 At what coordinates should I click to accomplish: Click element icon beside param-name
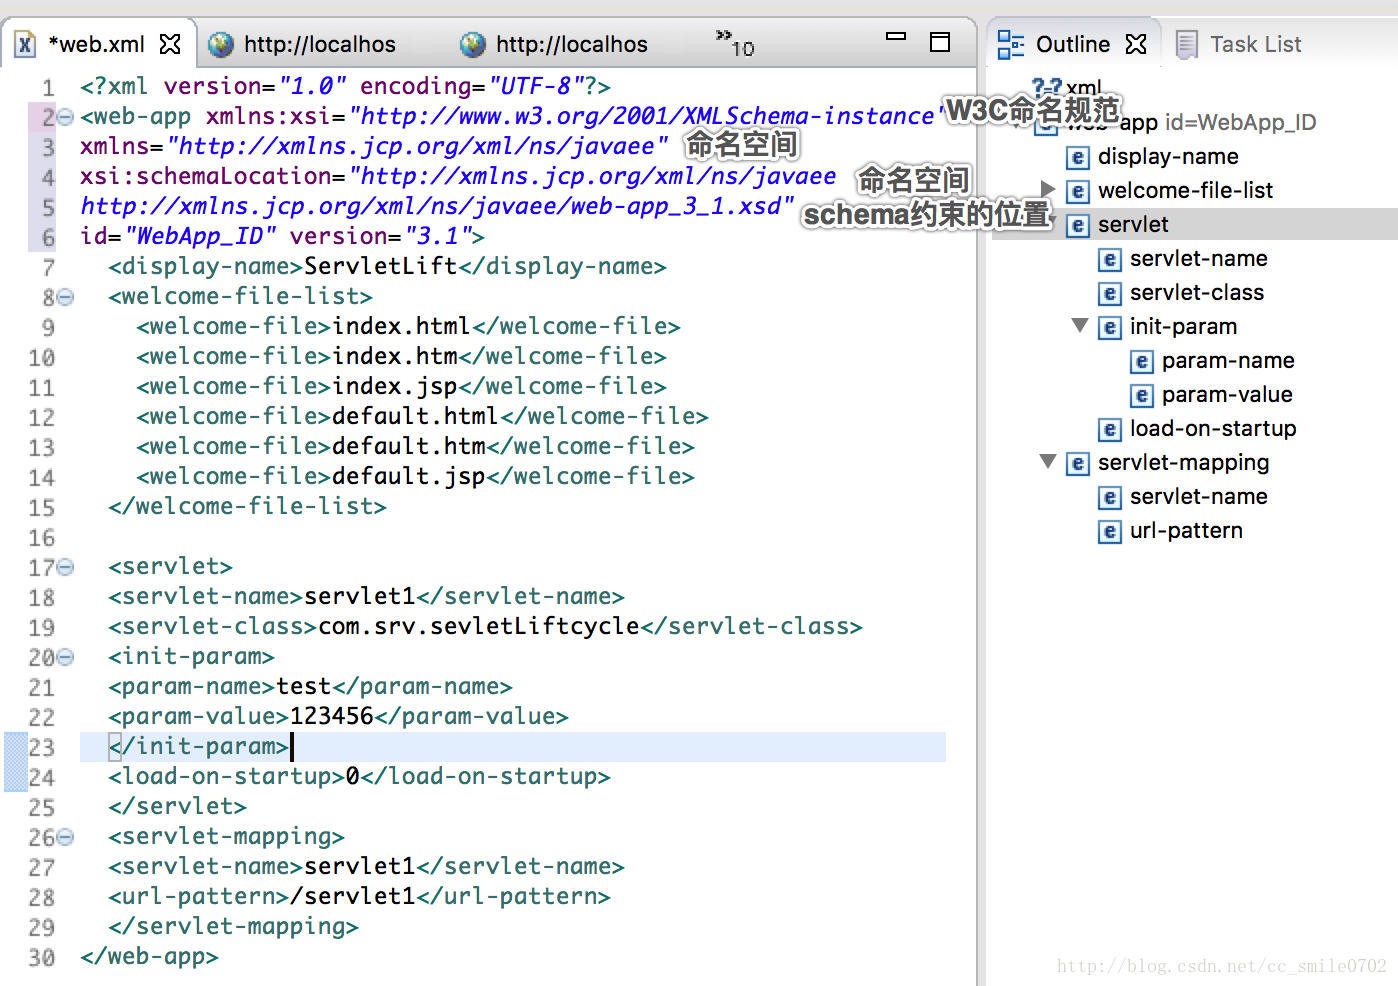(1141, 361)
